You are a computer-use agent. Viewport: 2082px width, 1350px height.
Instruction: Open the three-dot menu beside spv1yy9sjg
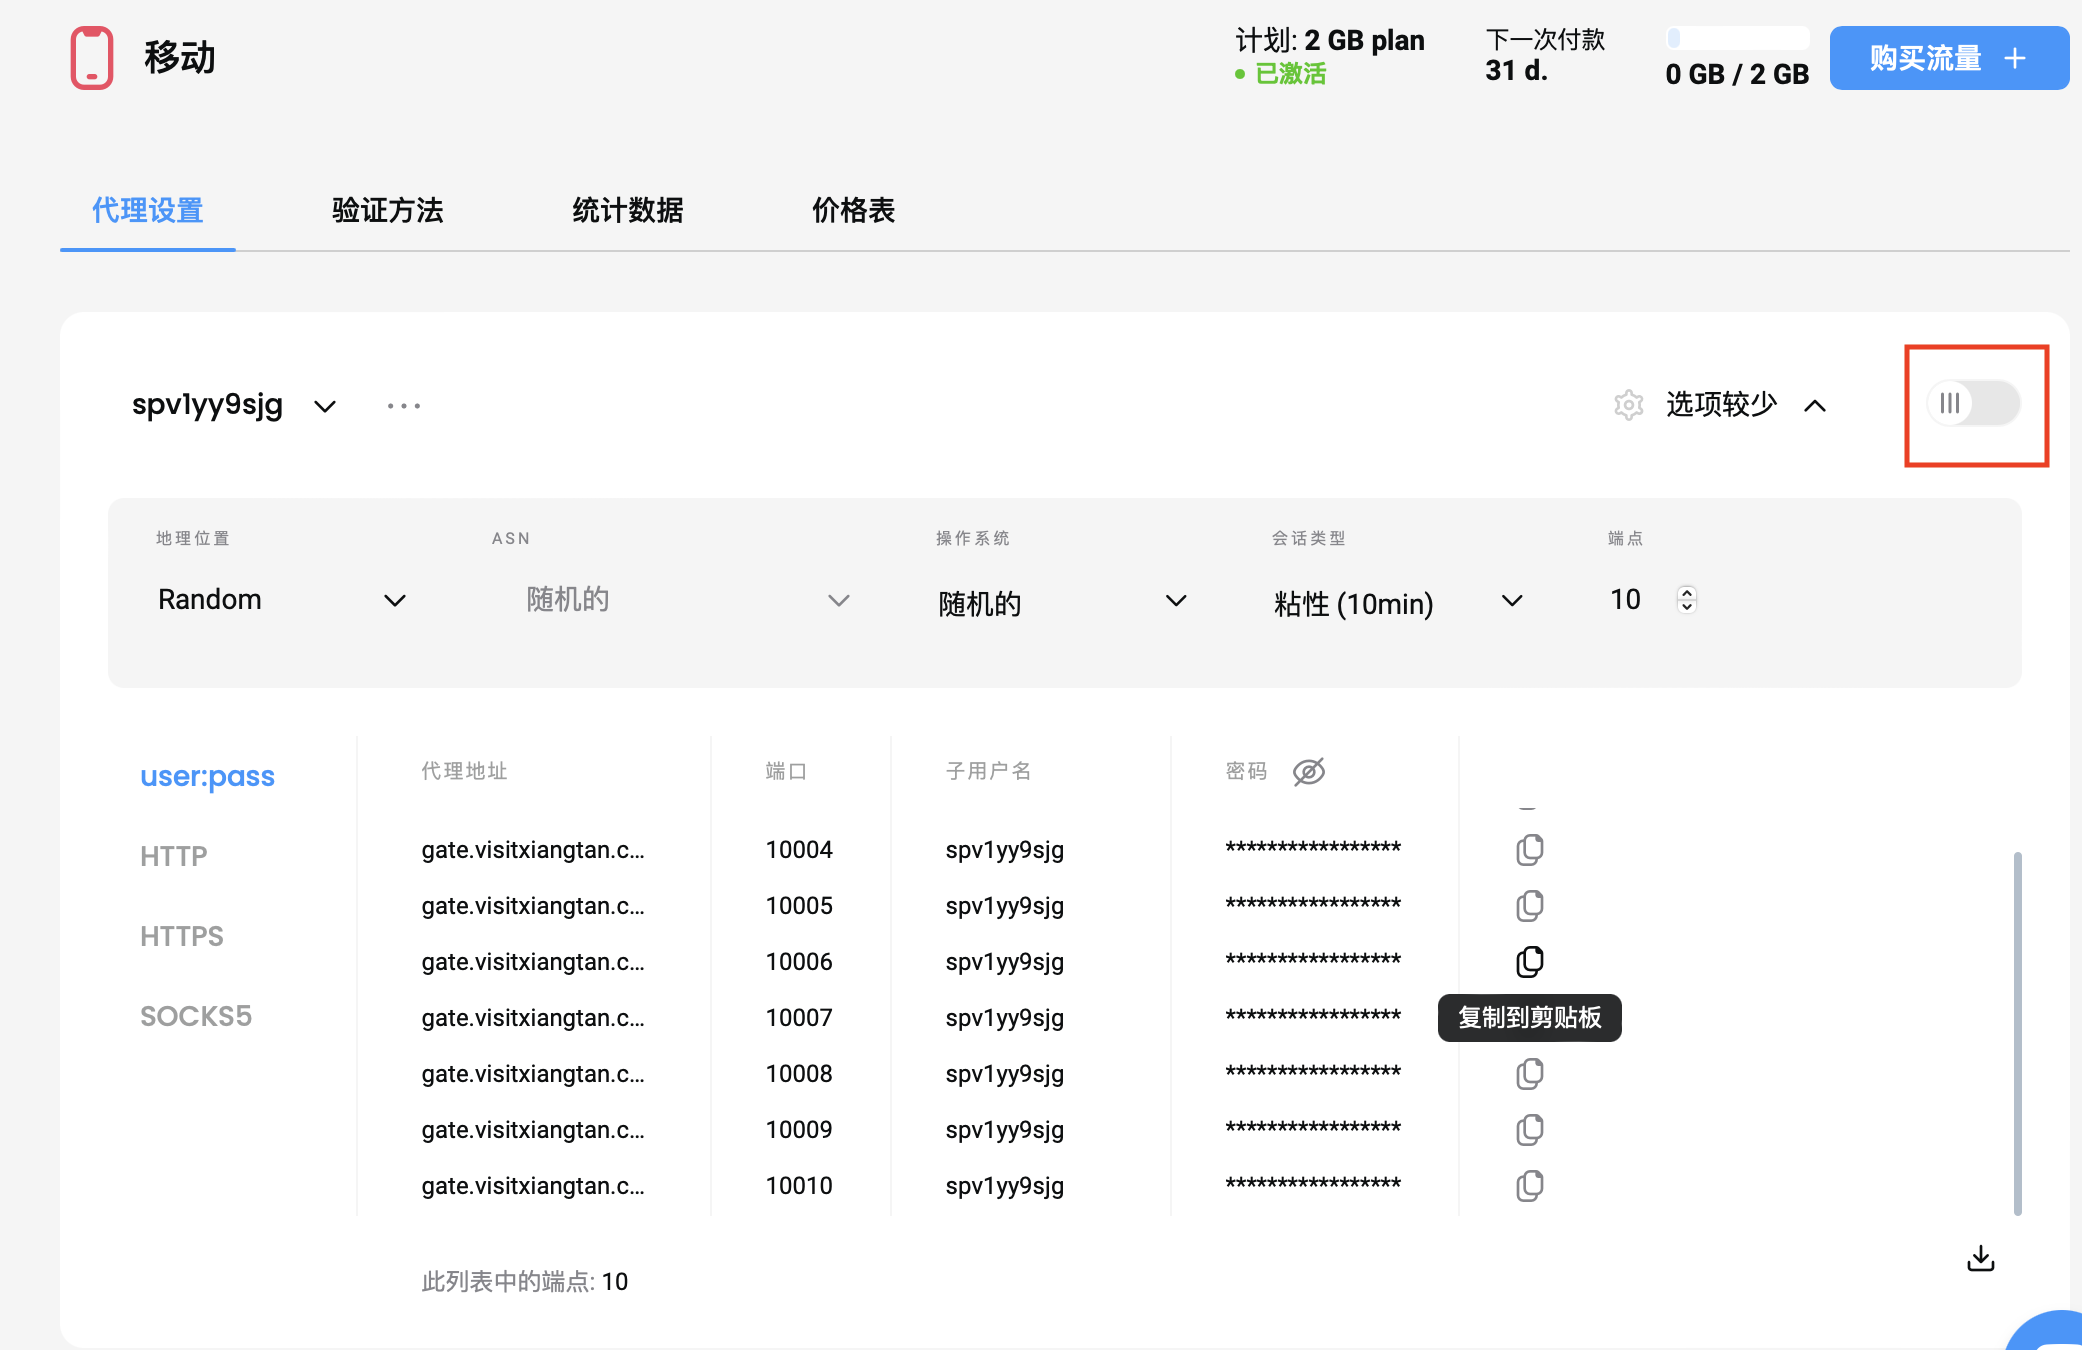(404, 406)
